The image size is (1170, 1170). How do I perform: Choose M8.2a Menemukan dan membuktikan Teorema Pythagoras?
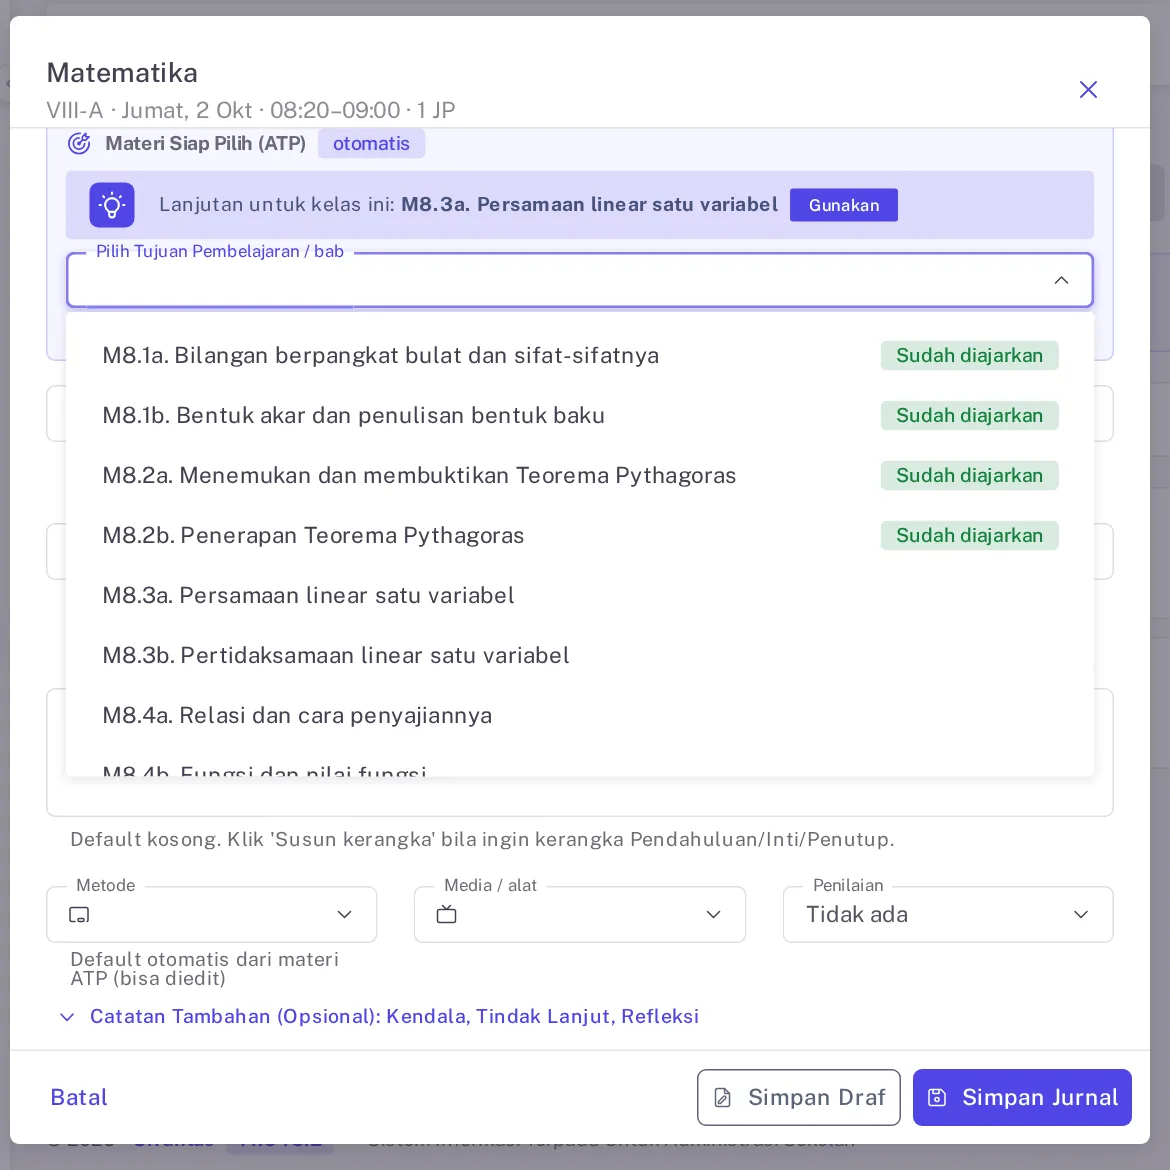[x=580, y=475]
